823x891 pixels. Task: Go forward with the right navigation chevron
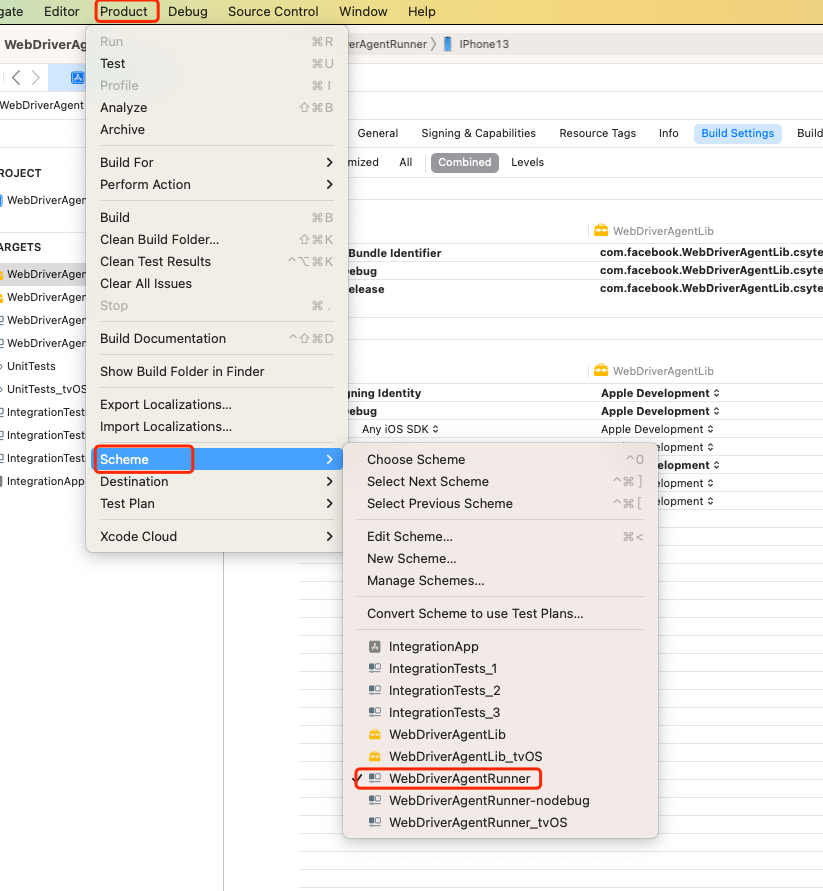coord(37,78)
